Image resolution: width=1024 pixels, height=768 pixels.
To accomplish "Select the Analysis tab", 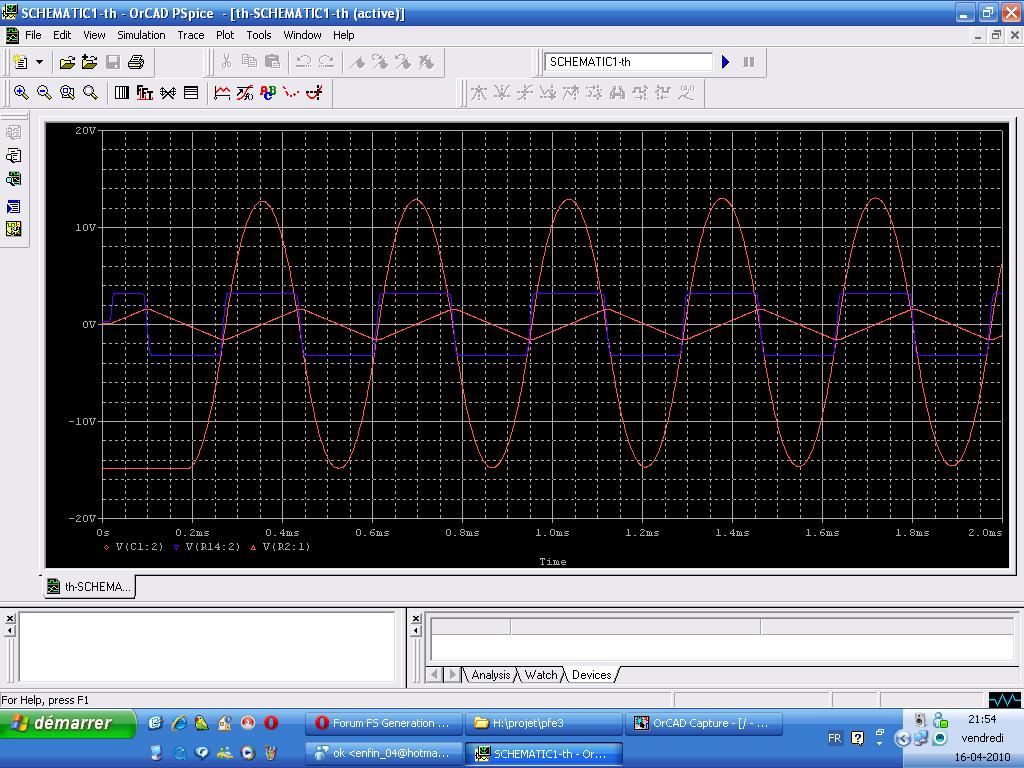I will (x=491, y=675).
